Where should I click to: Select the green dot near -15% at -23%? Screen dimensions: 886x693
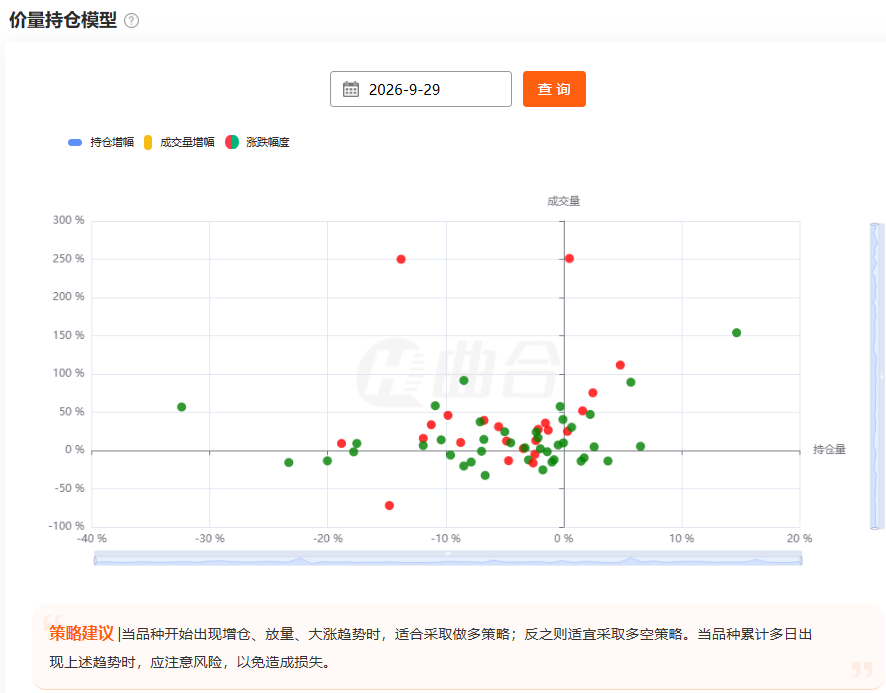[289, 462]
